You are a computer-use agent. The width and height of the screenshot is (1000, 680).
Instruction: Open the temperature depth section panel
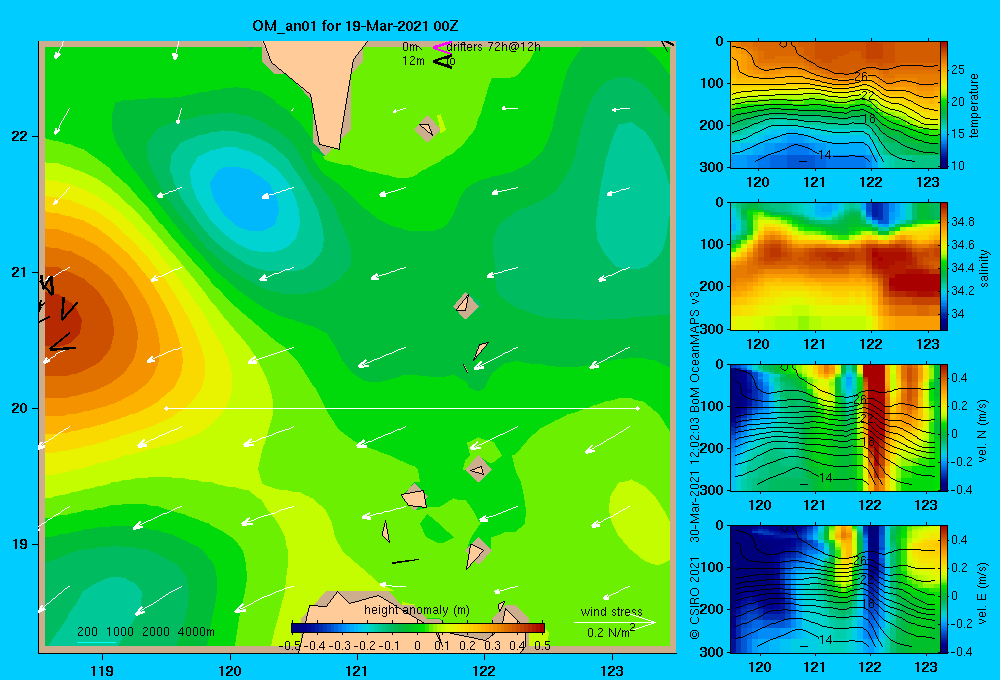(x=835, y=105)
